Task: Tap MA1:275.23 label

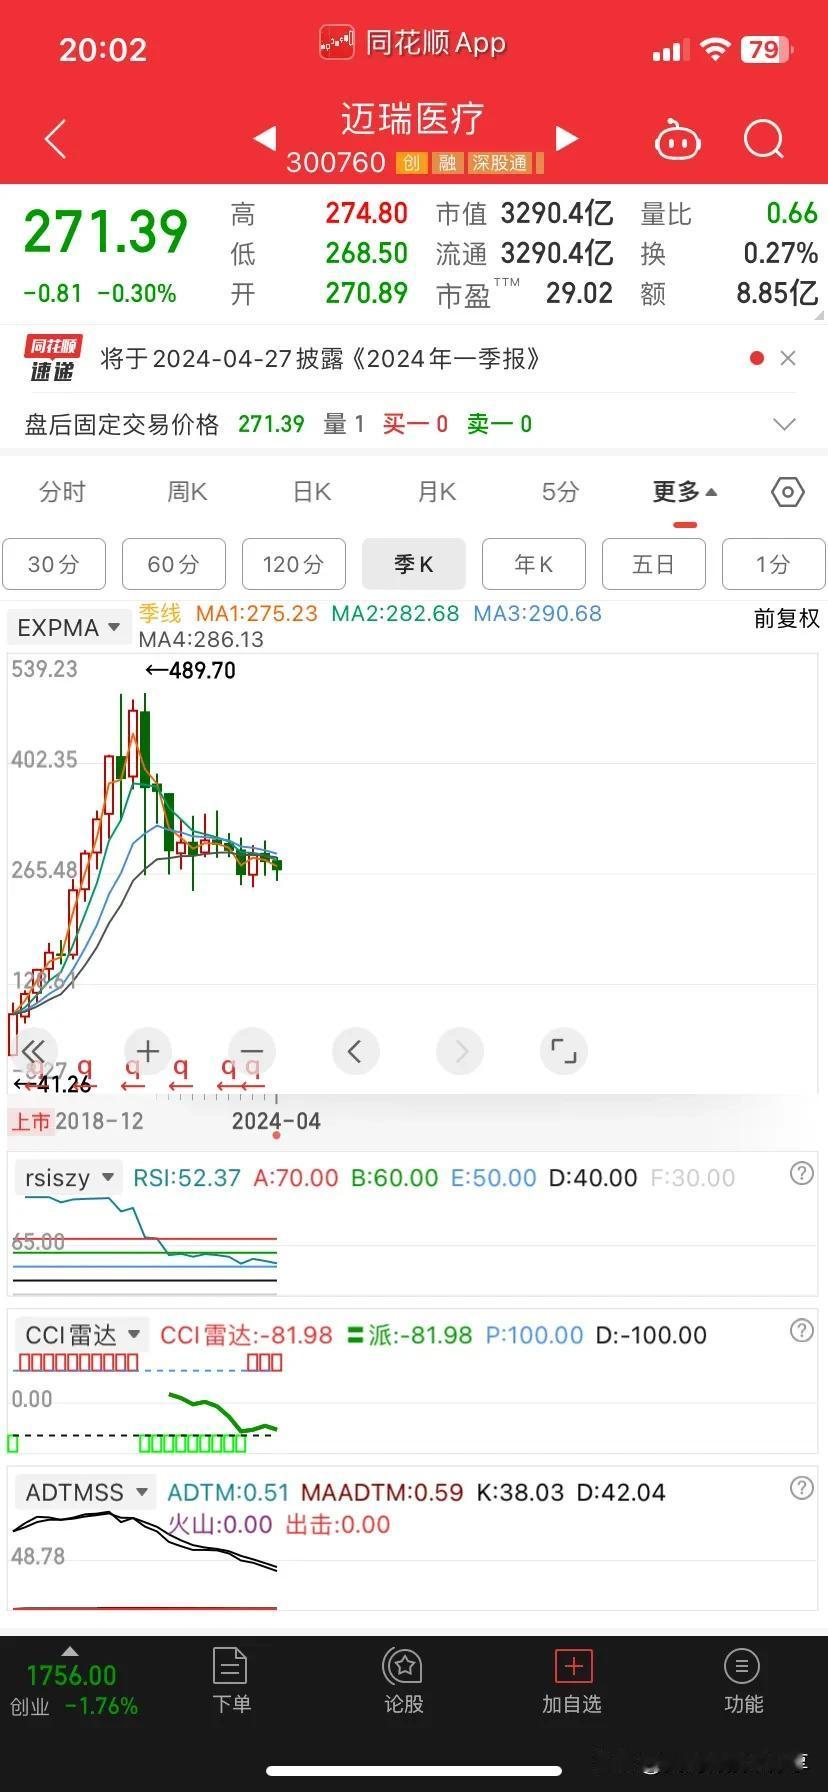Action: [257, 613]
